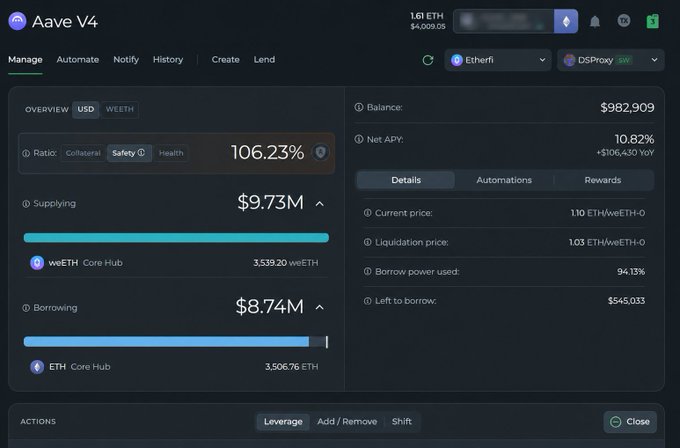
Task: Open the Etherfi market dropdown
Action: [498, 60]
